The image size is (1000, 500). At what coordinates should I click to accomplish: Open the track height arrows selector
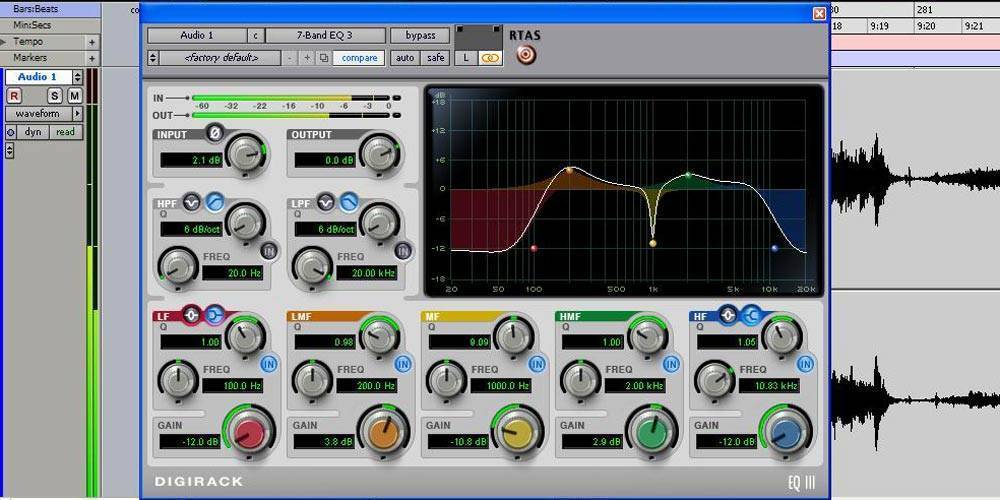(x=10, y=151)
